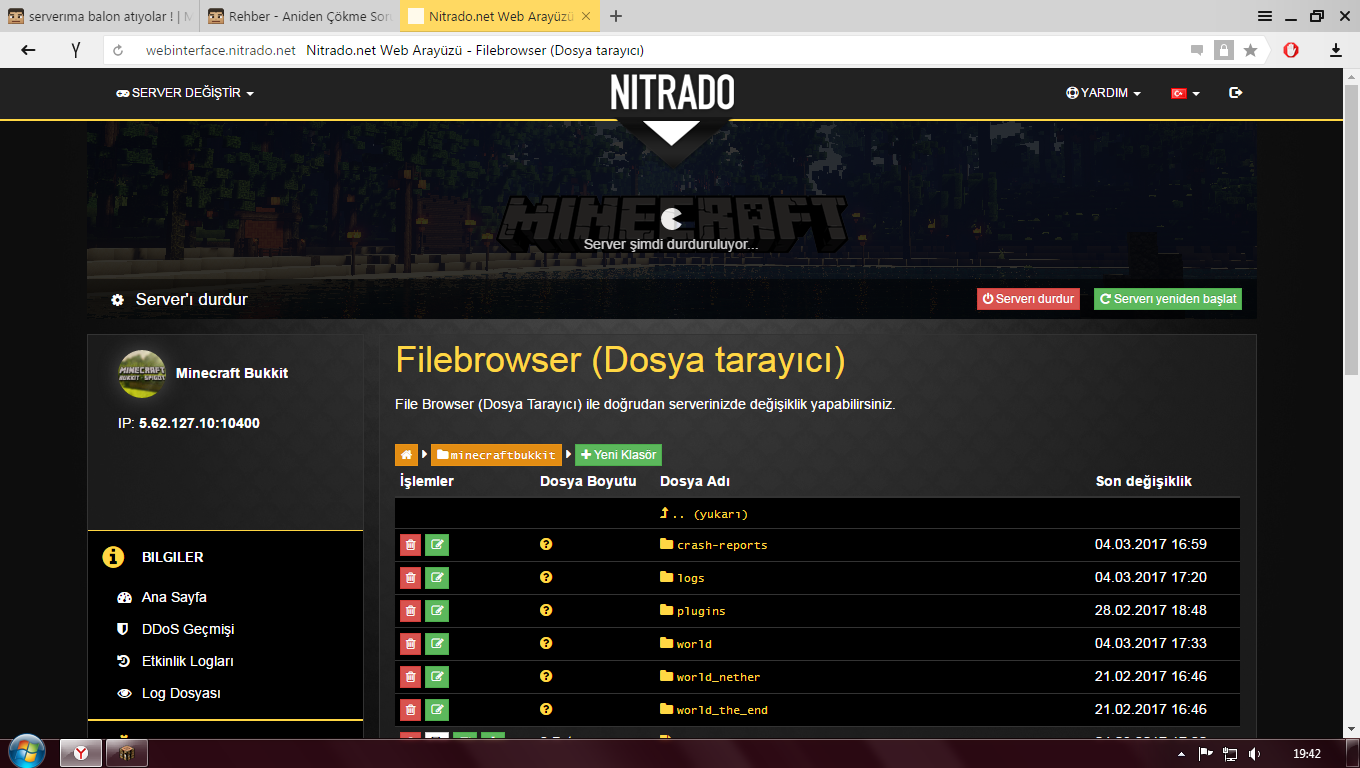Open the browser downloads arrow icon
Viewport: 1360px width, 768px height.
(1335, 50)
